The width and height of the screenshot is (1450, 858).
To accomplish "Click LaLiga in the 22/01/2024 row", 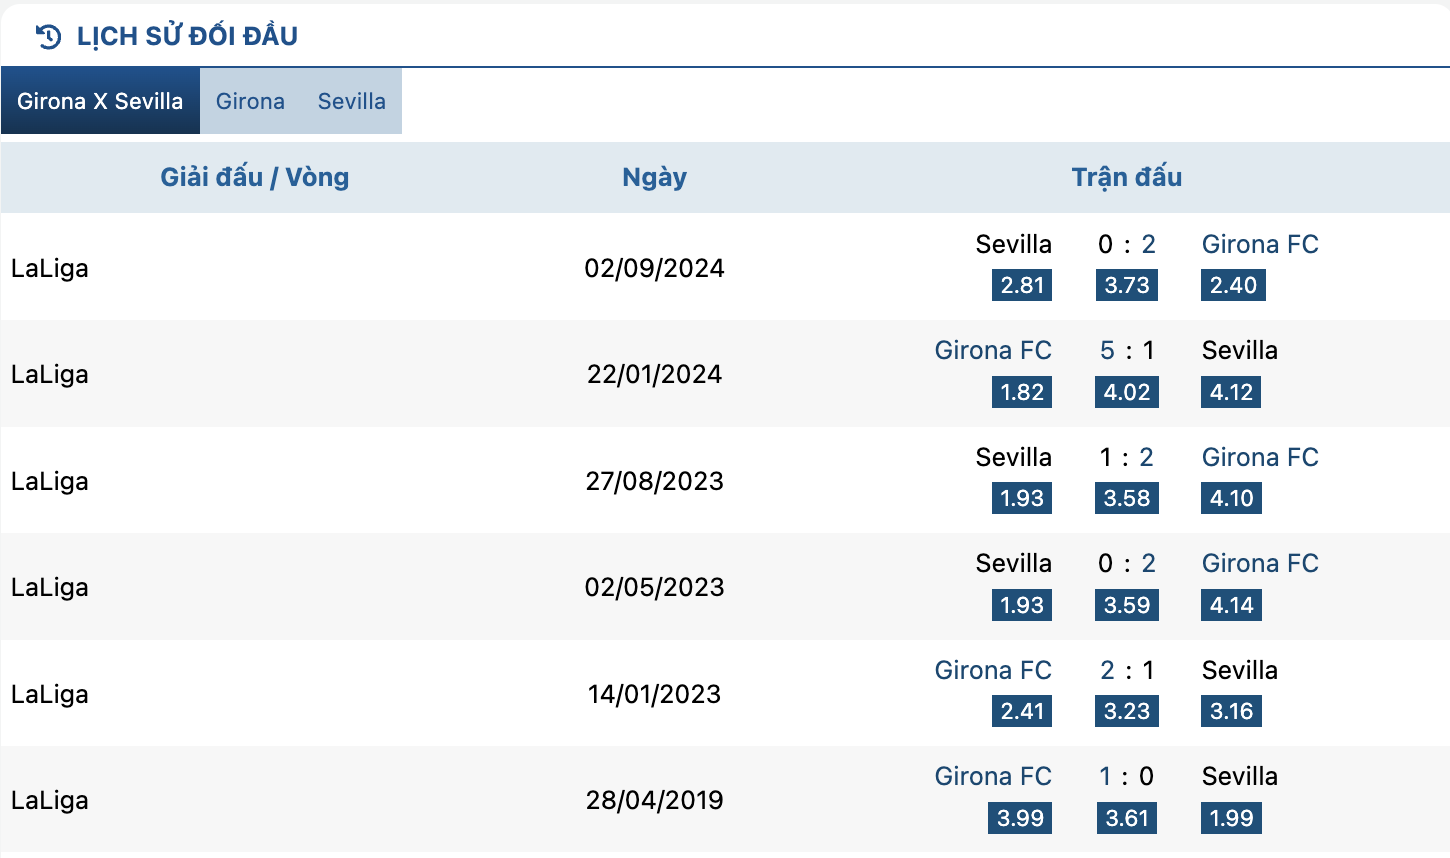I will click(x=50, y=374).
